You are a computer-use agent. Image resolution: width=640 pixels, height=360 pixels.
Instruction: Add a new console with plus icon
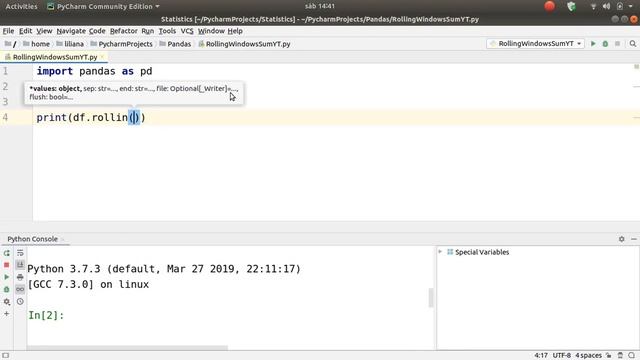click(7, 313)
